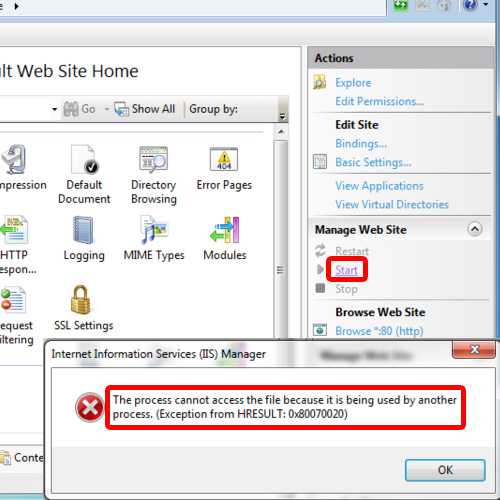Open the help icon dropdown arrow
Viewport: 500px width, 500px height.
coord(486,5)
